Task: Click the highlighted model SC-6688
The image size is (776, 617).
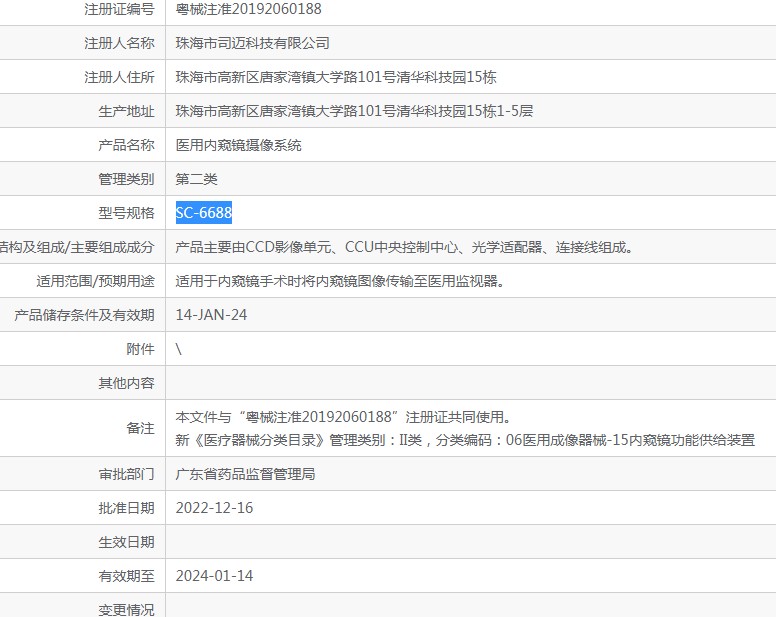Action: click(x=204, y=213)
